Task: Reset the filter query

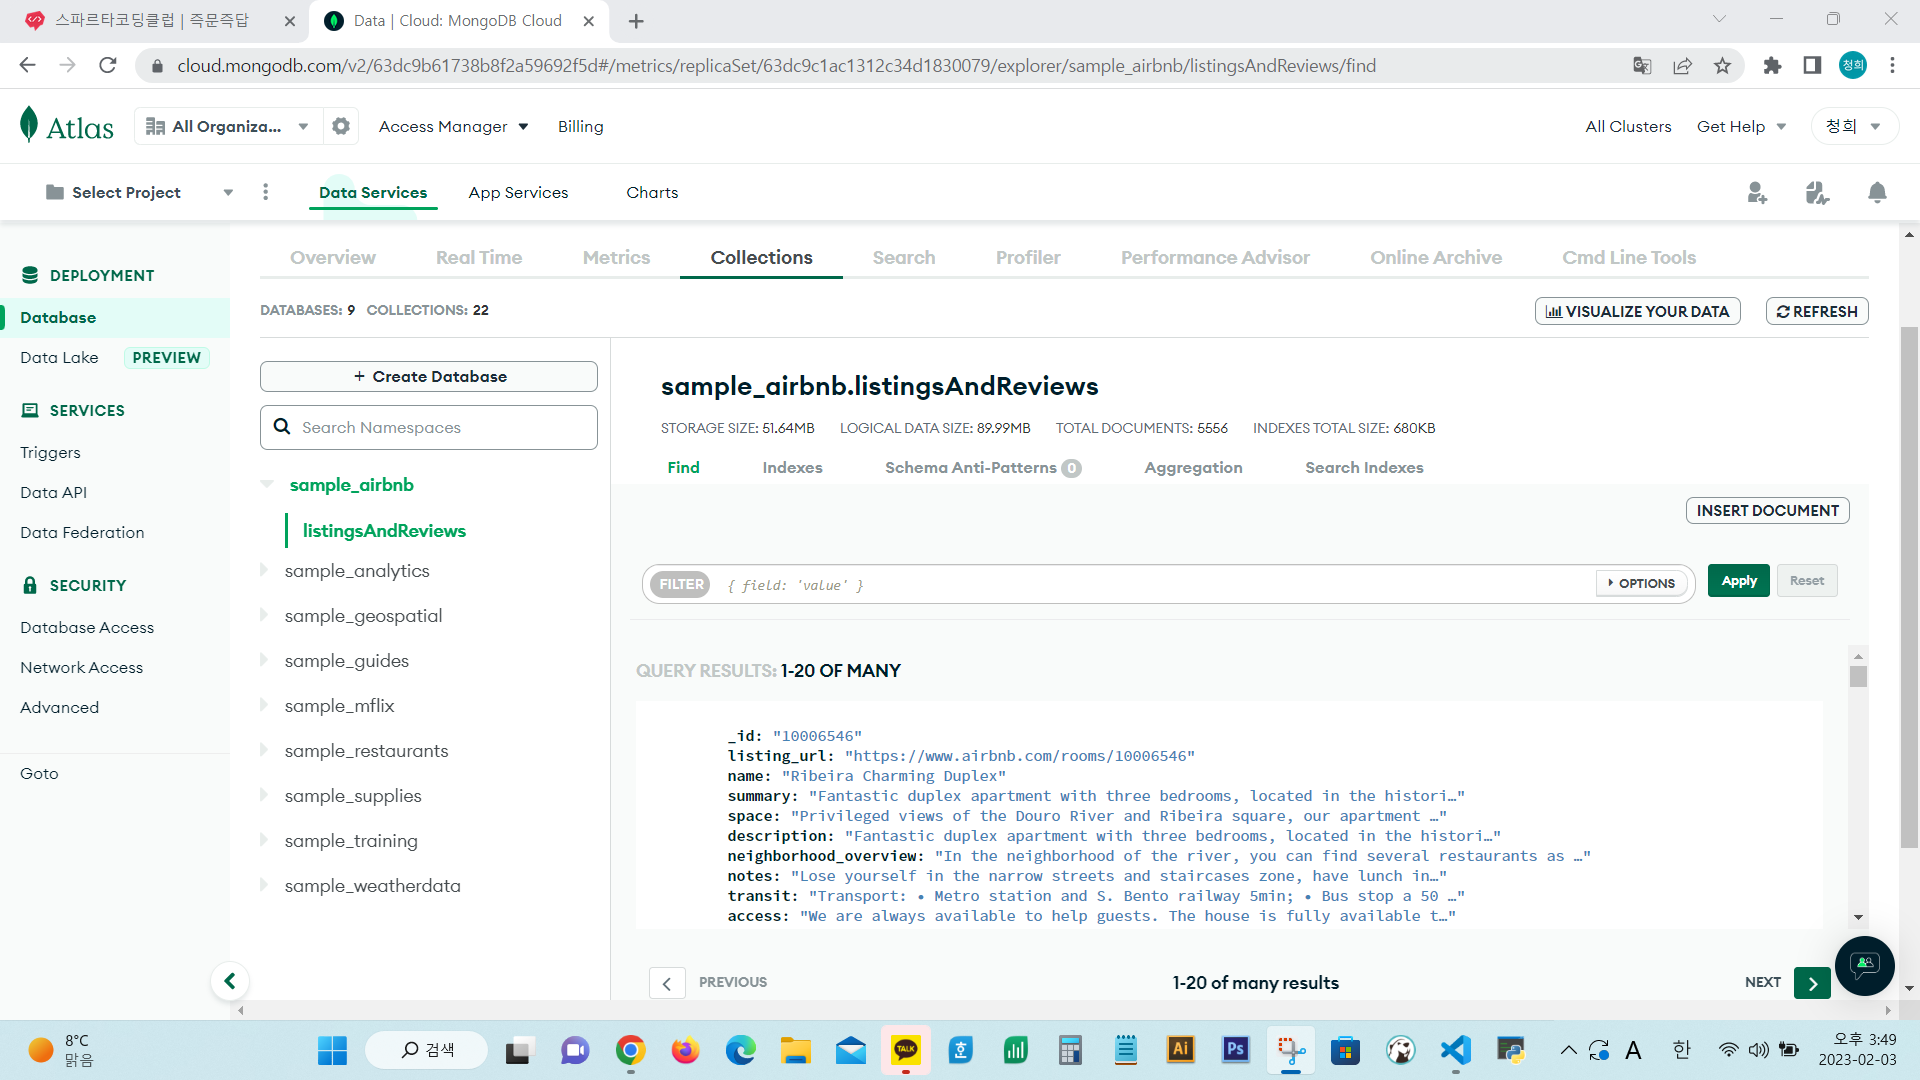Action: (1807, 581)
